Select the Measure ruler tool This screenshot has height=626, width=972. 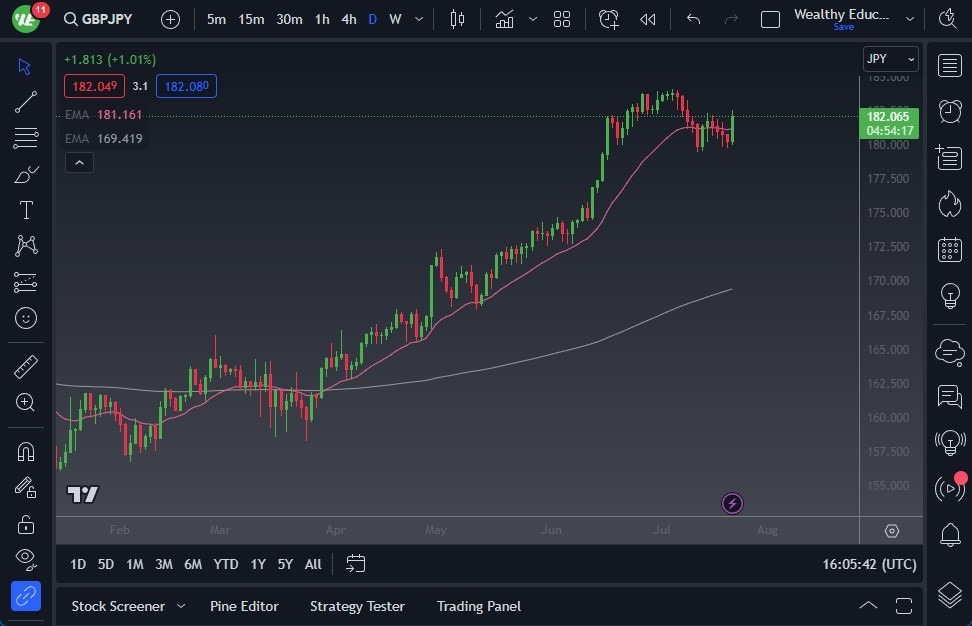[26, 366]
